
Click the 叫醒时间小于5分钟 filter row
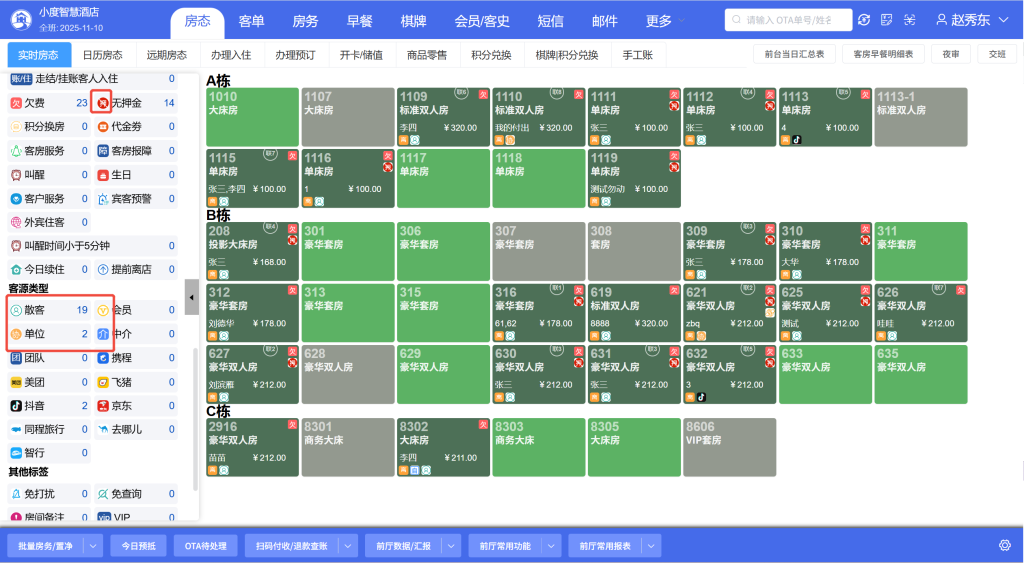pos(92,246)
